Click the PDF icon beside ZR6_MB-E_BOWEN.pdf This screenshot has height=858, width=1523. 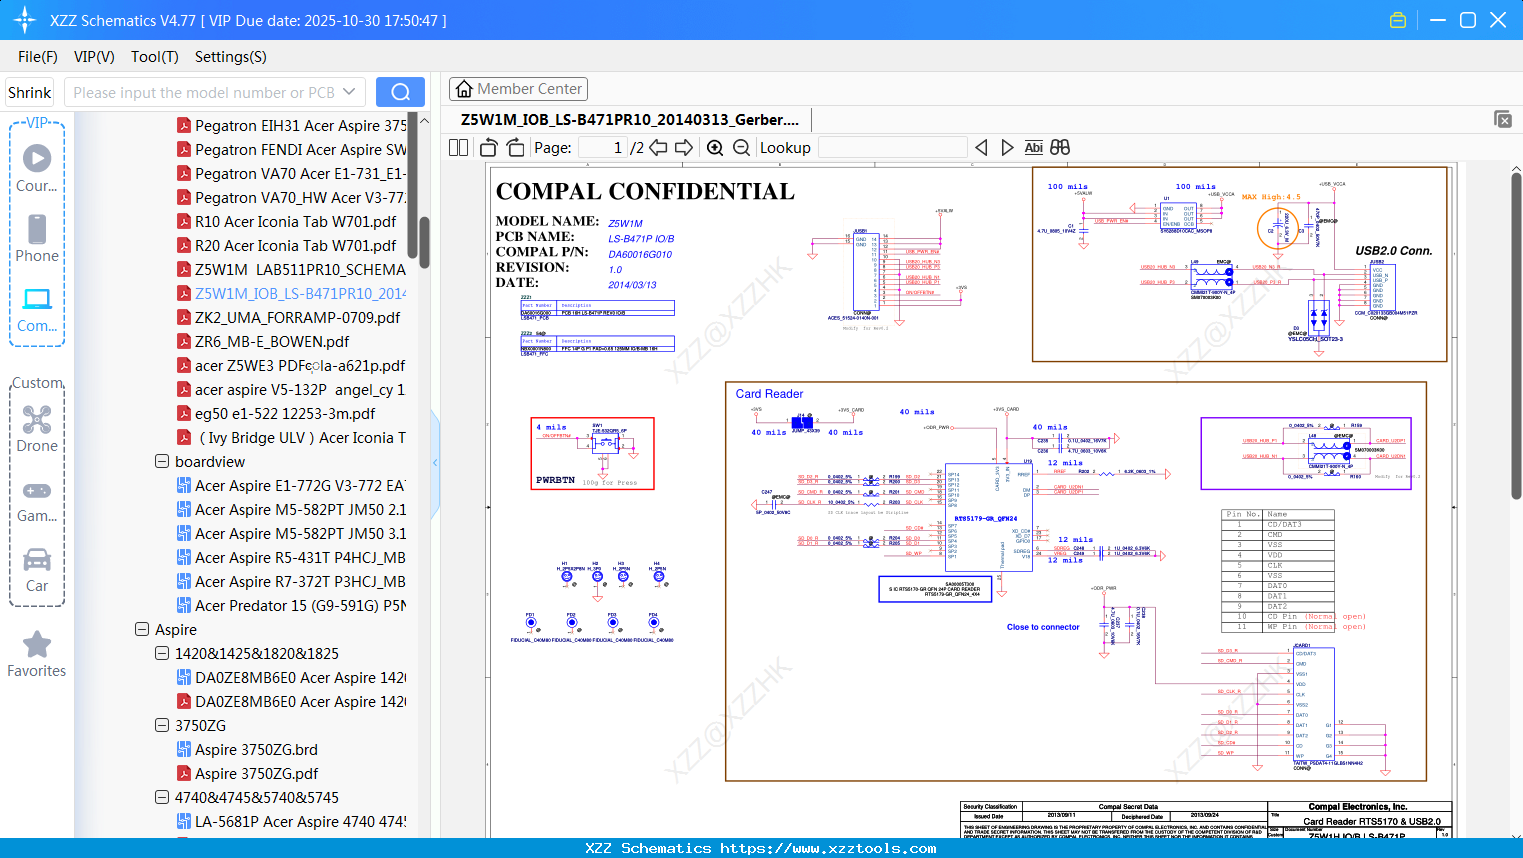click(184, 342)
